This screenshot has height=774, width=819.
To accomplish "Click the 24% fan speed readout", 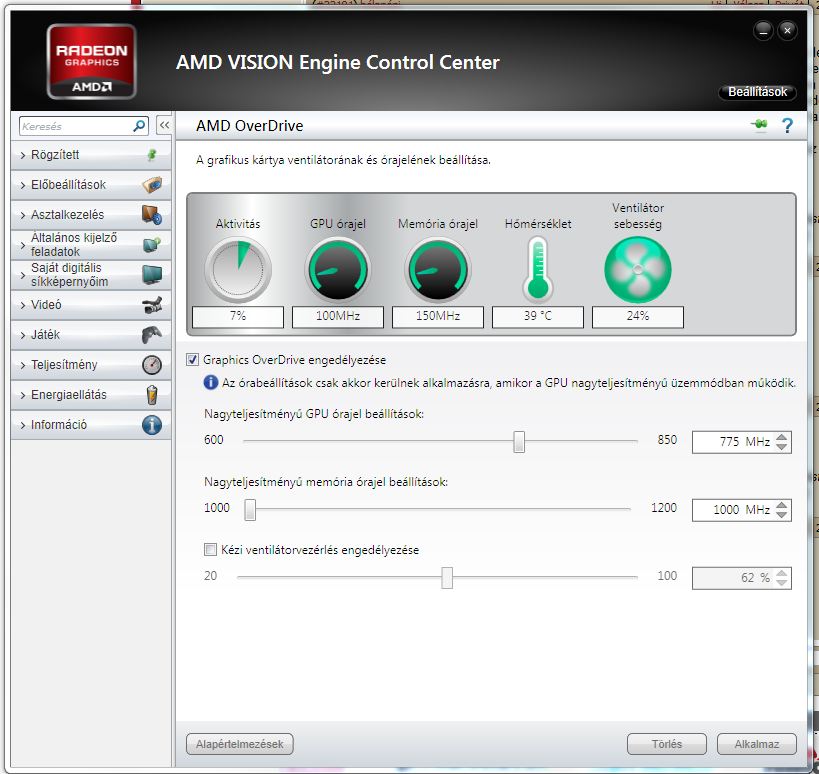I will pos(638,316).
